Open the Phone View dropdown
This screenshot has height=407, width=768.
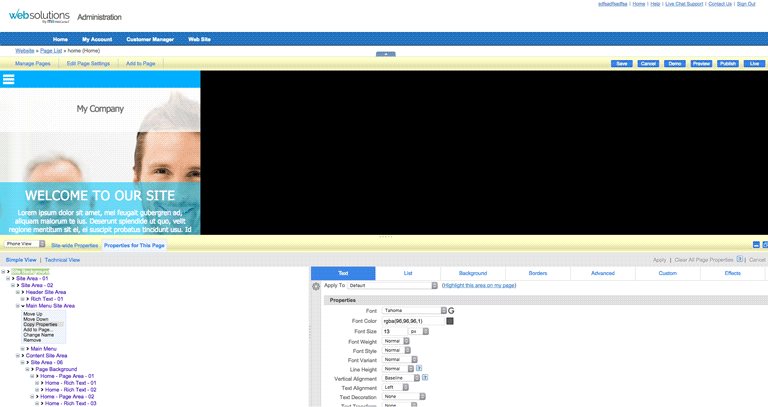(x=24, y=243)
